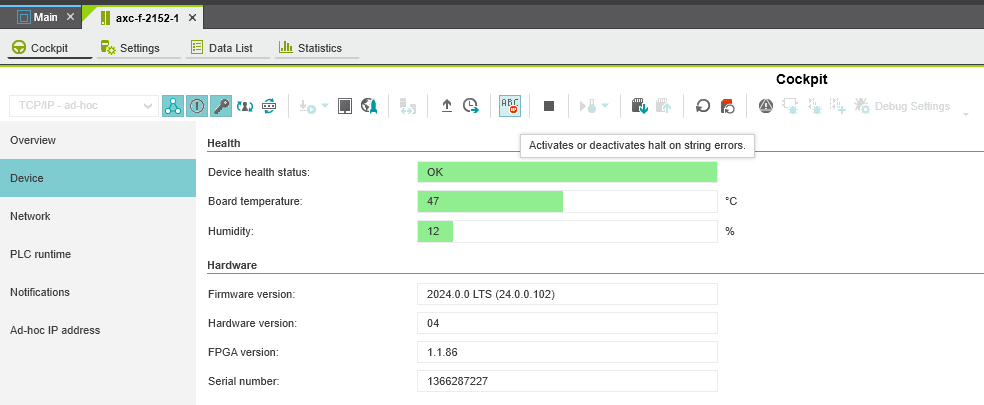Viewport: 984px width, 405px height.
Task: Close the Main tab
Action: [70, 17]
